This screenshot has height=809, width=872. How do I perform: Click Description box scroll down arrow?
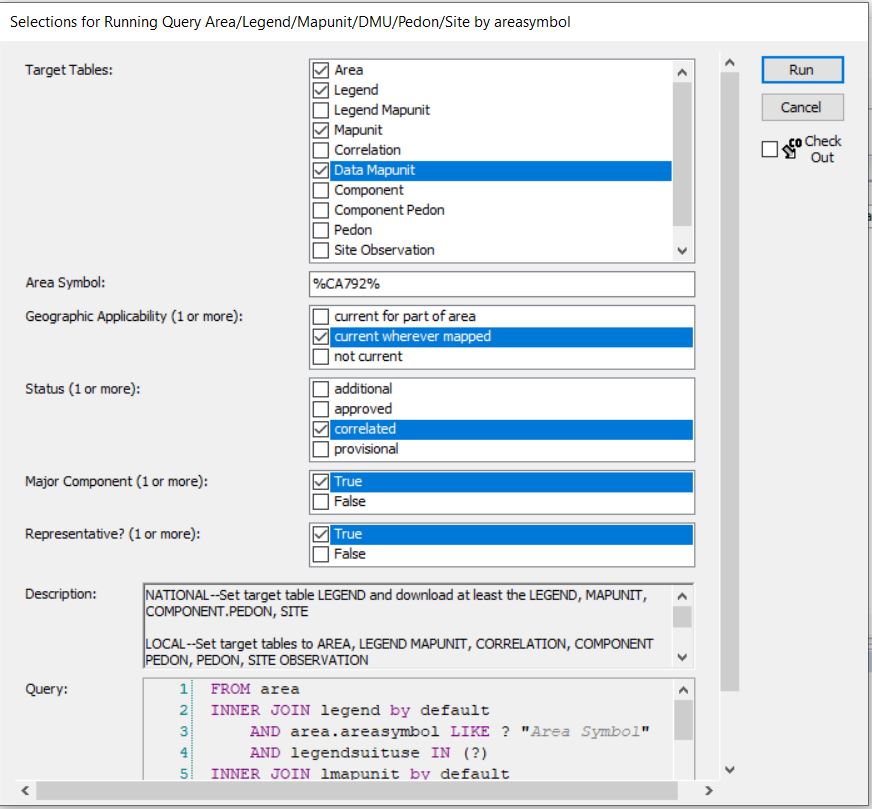[x=683, y=657]
